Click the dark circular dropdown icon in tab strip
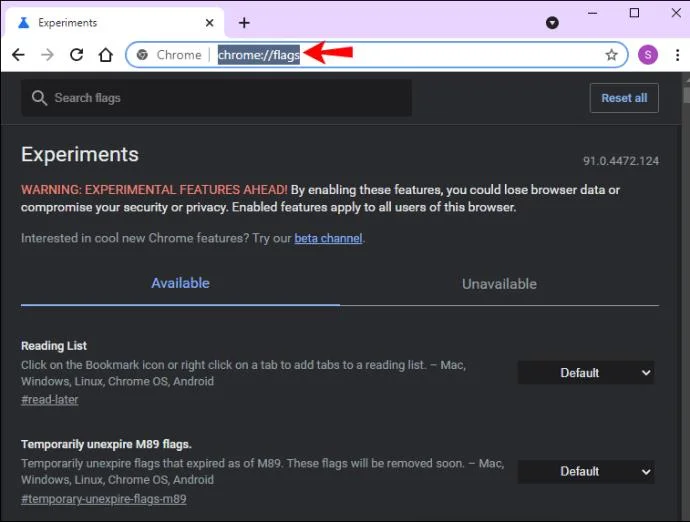Screen dimensions: 690x522 click(x=552, y=23)
